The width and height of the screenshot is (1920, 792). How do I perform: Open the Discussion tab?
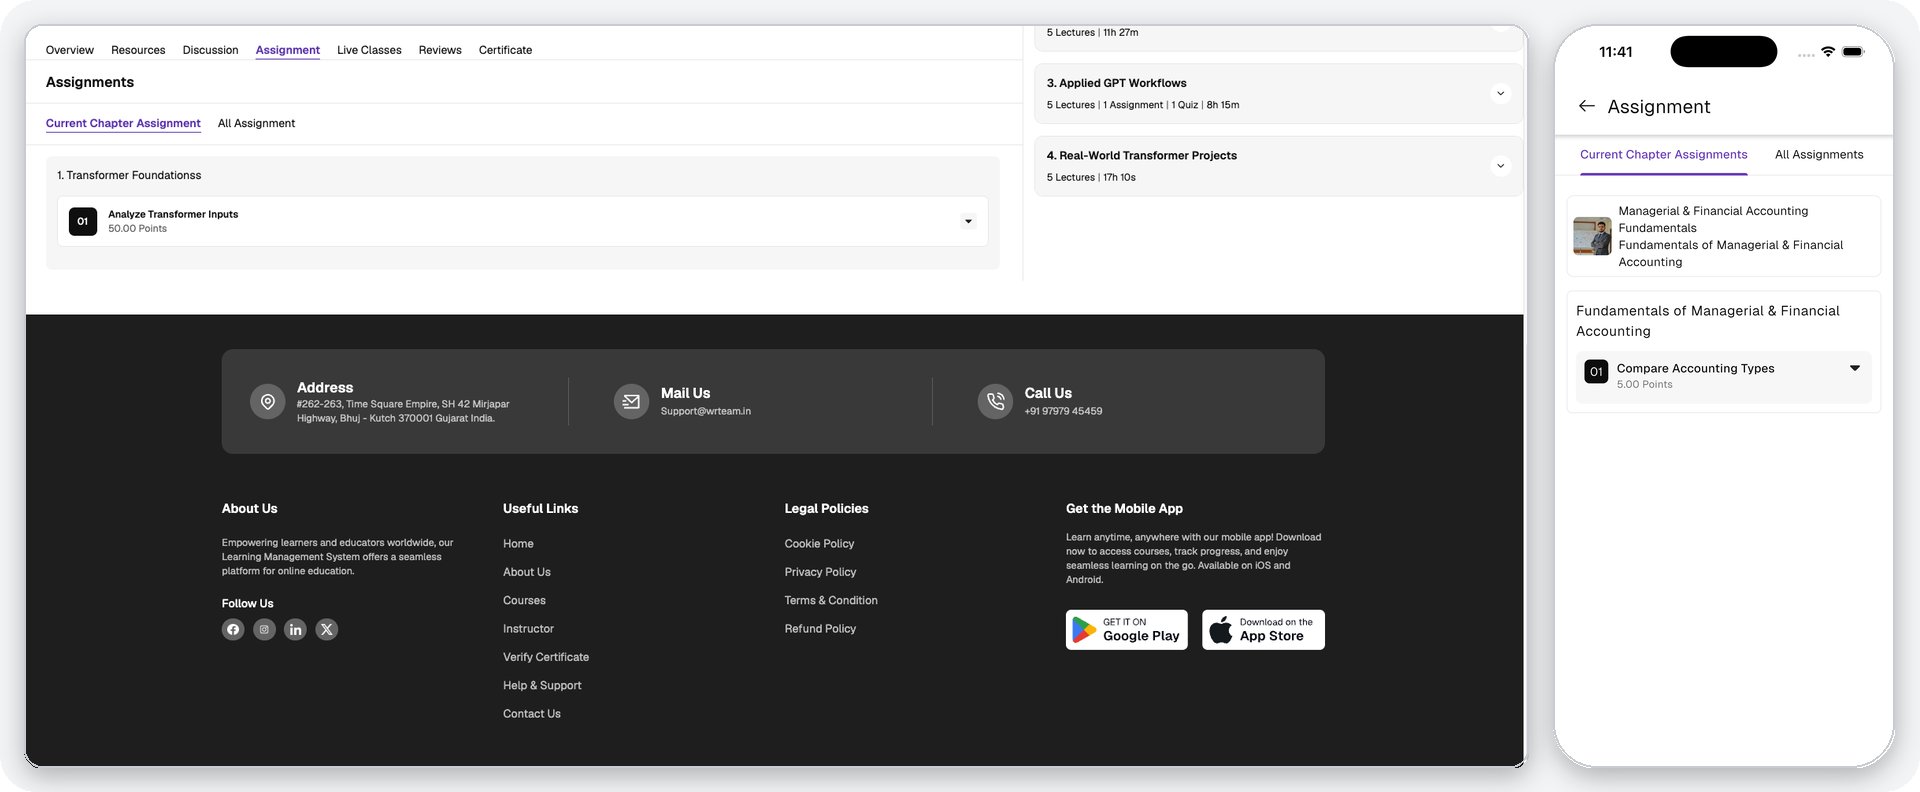point(210,50)
